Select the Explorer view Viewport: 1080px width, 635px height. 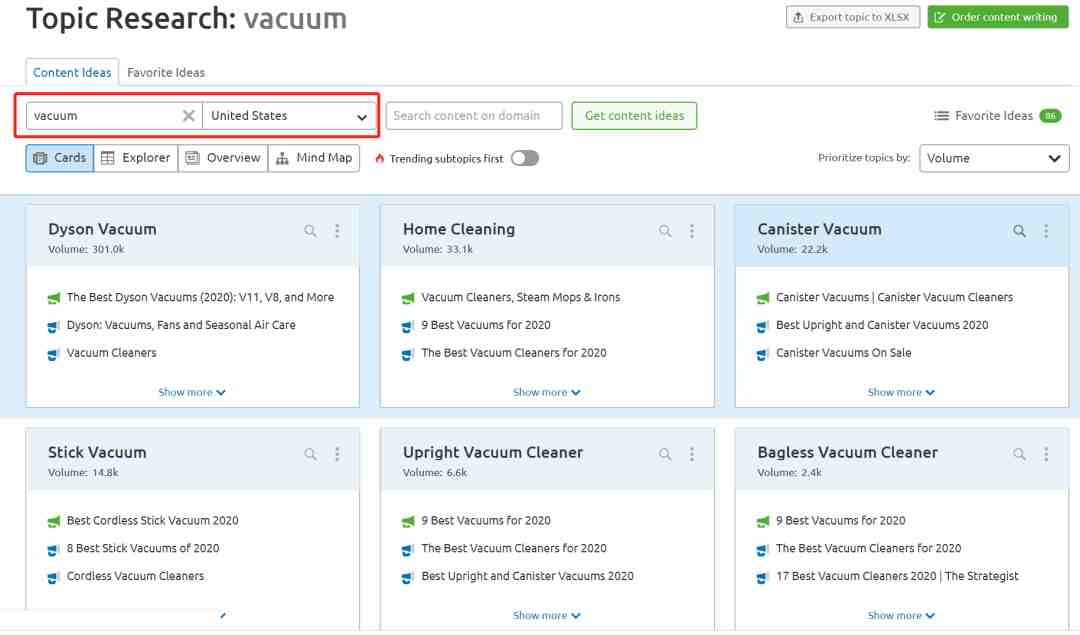pos(136,158)
